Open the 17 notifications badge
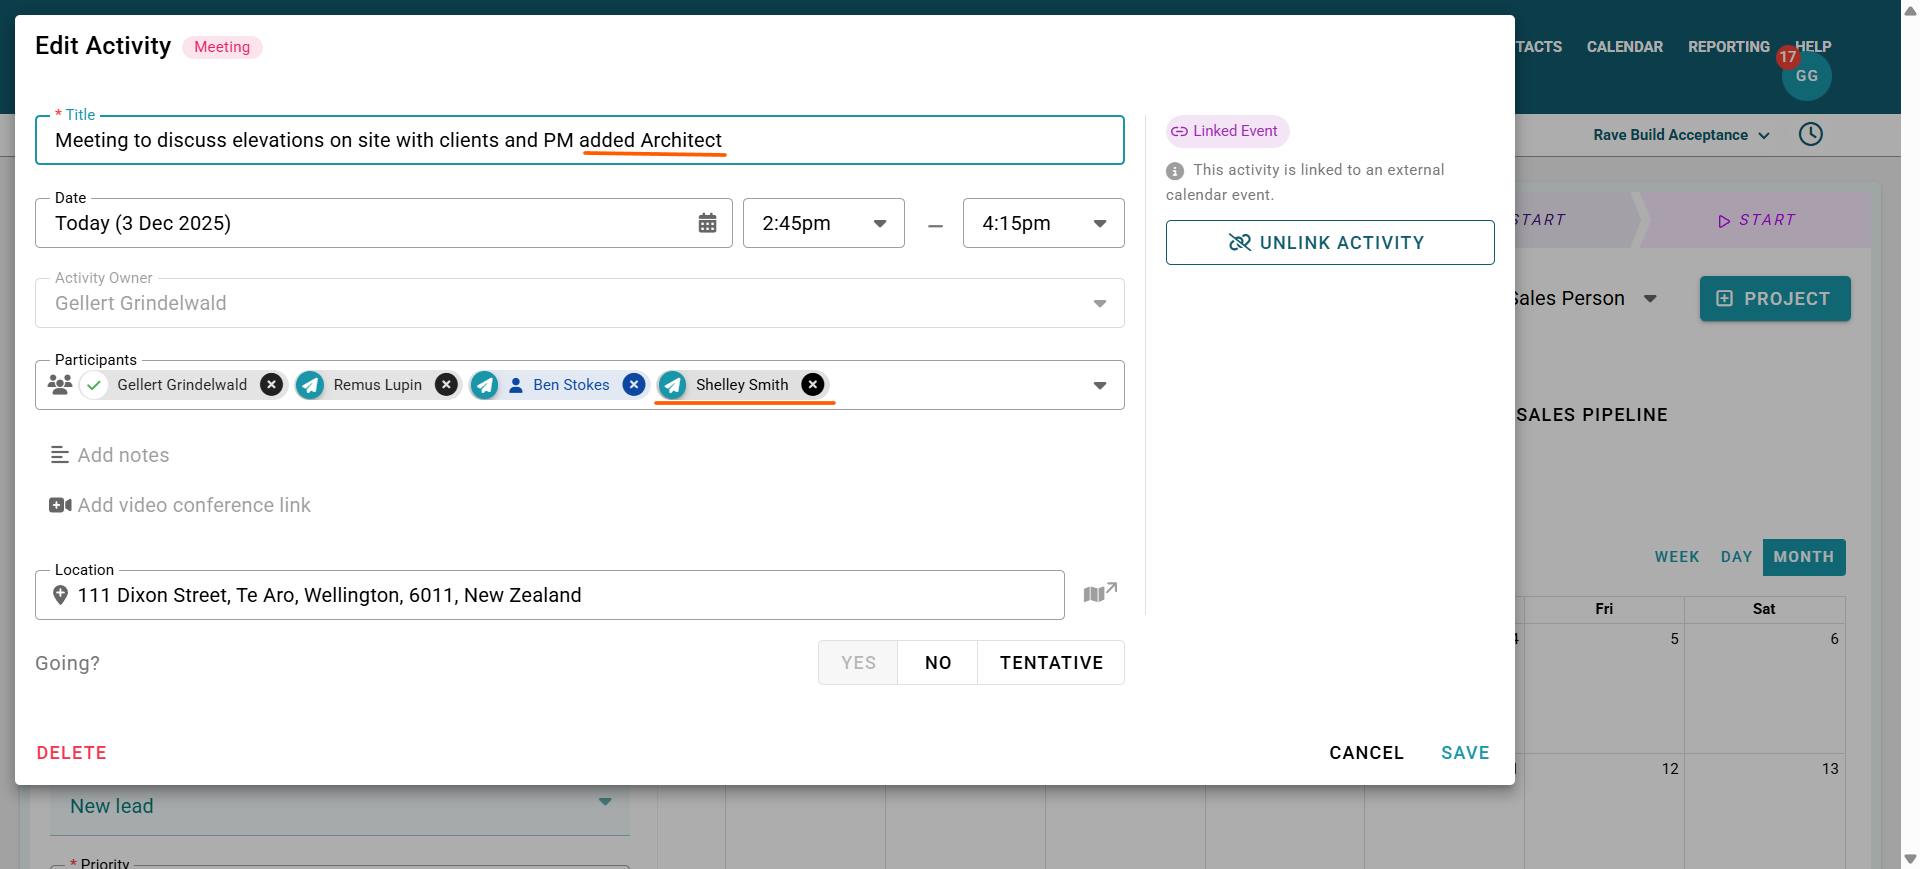Image resolution: width=1920 pixels, height=869 pixels. coord(1788,57)
